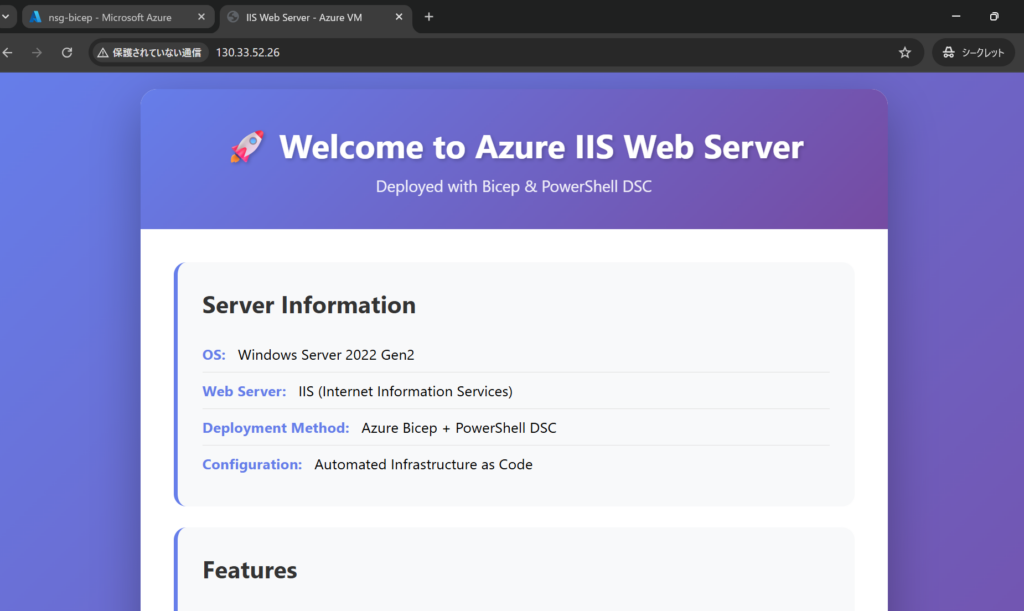The width and height of the screenshot is (1024, 611).
Task: Bookmark this page with the star icon
Action: (905, 52)
